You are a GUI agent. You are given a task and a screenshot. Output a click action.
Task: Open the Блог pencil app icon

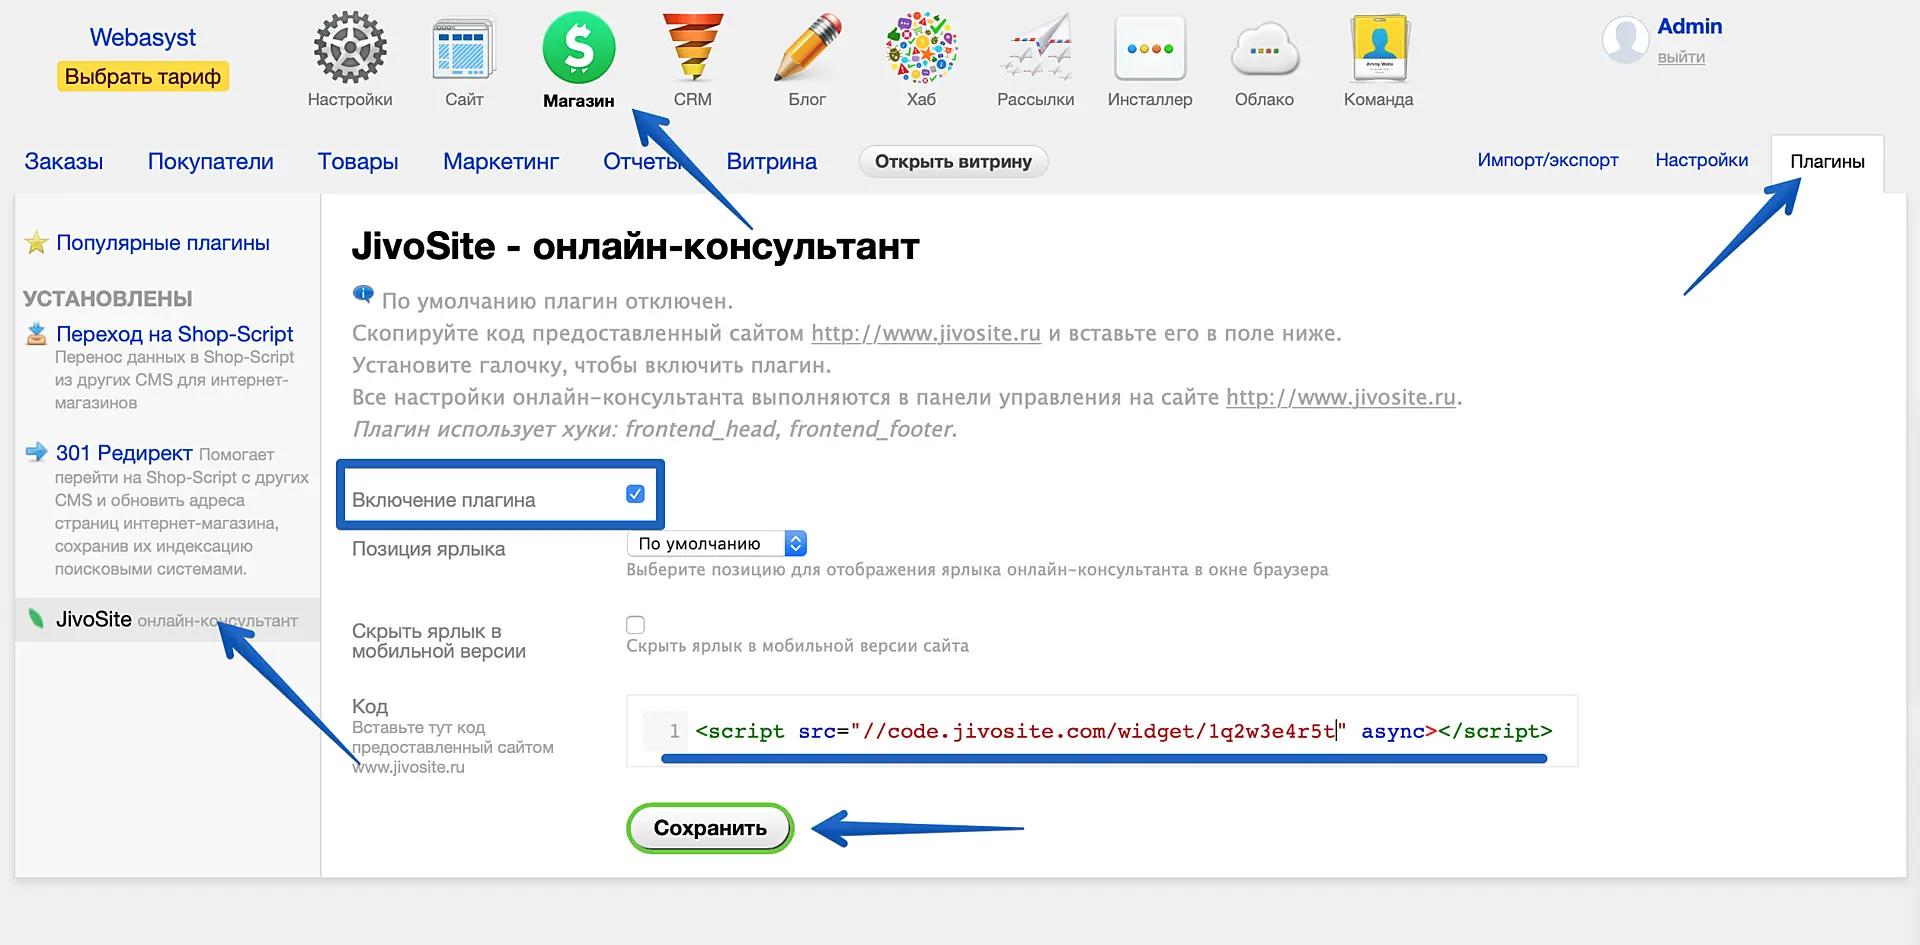click(x=807, y=47)
